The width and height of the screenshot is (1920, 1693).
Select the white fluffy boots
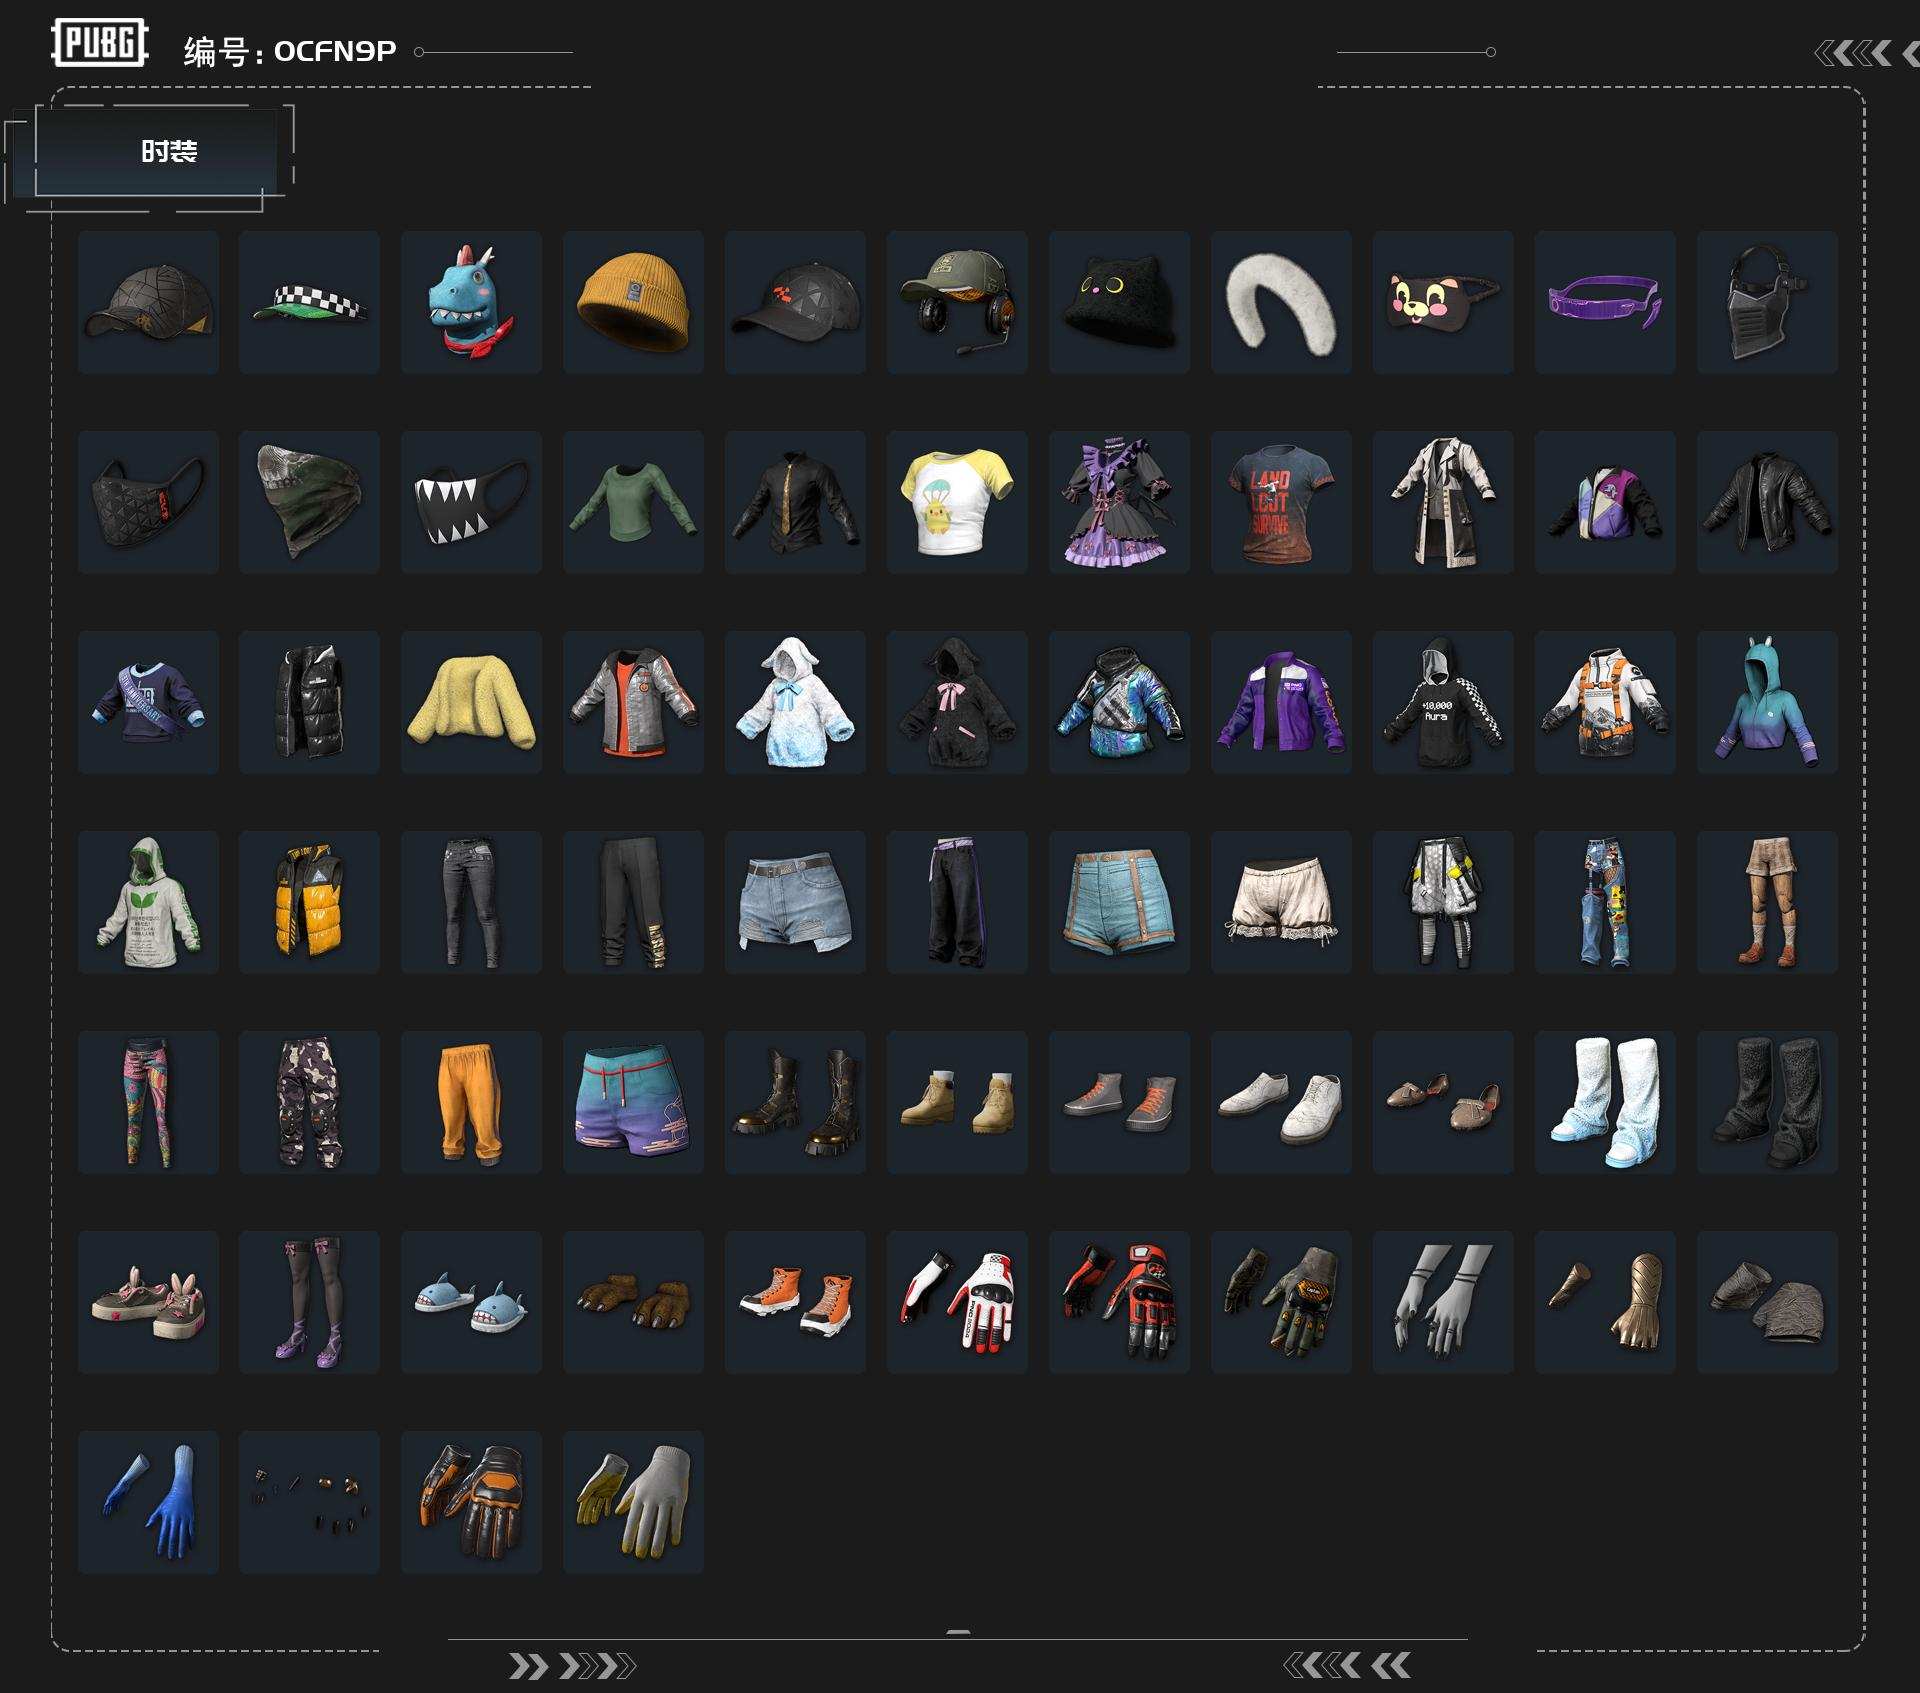click(1605, 1102)
